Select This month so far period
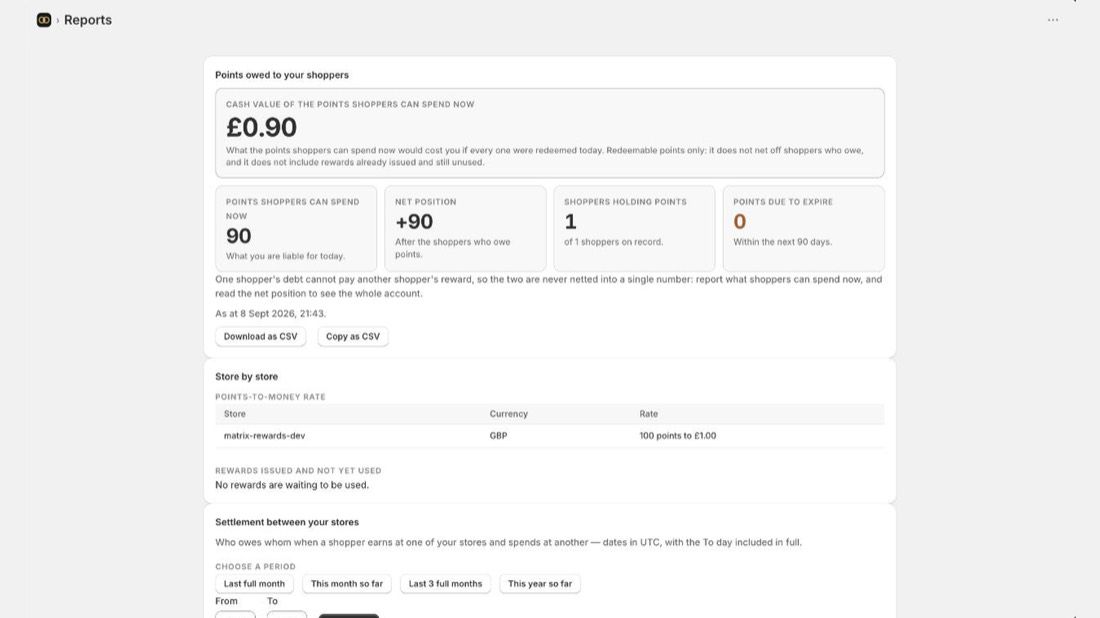Screen dimensions: 1100x618 pyautogui.click(x=347, y=584)
